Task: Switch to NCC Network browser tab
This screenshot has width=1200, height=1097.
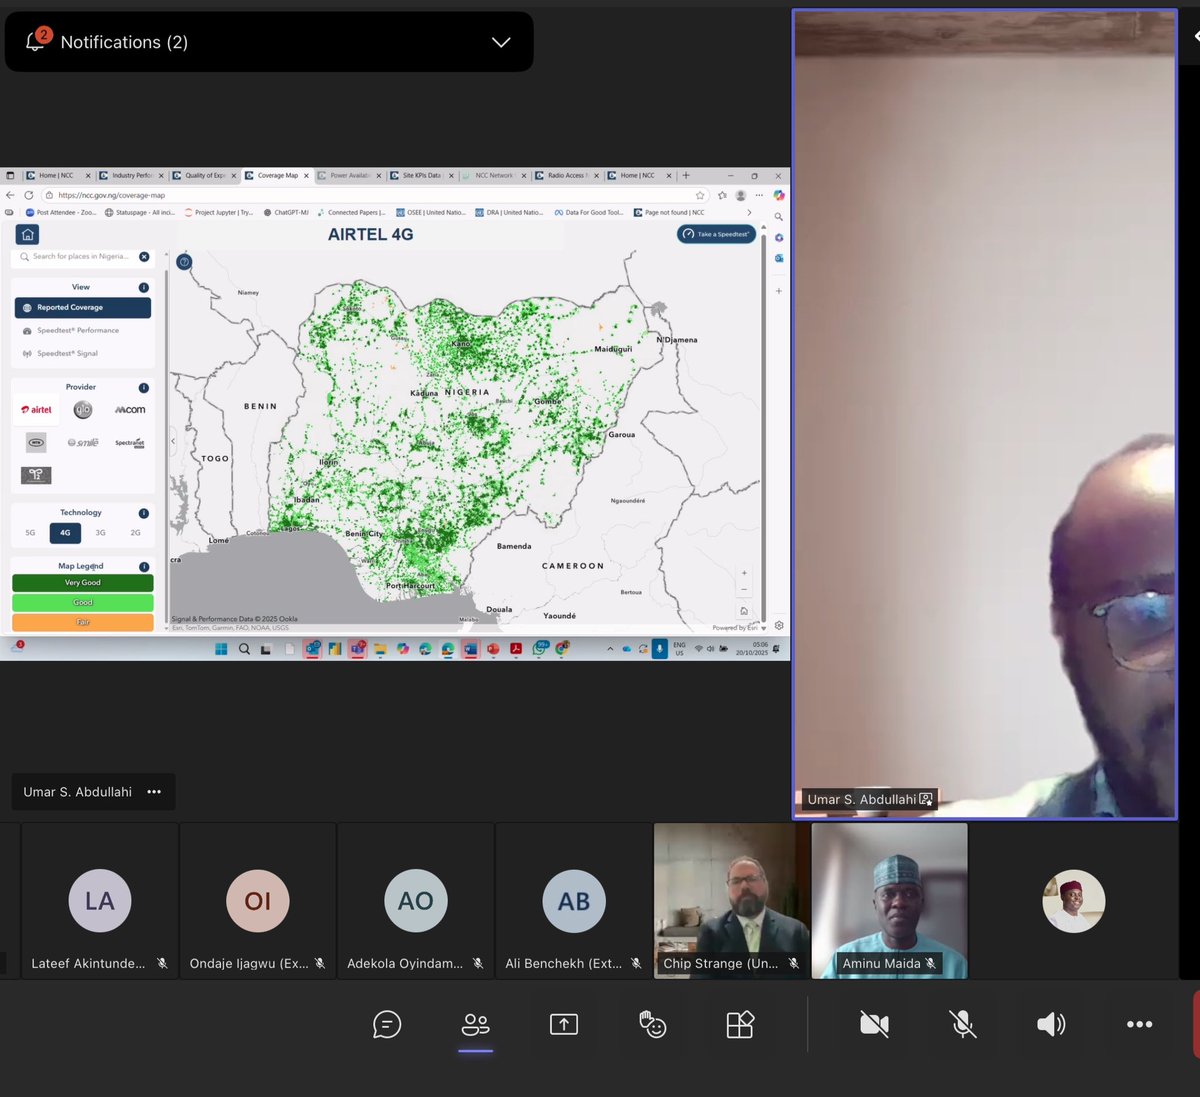Action: pos(495,175)
